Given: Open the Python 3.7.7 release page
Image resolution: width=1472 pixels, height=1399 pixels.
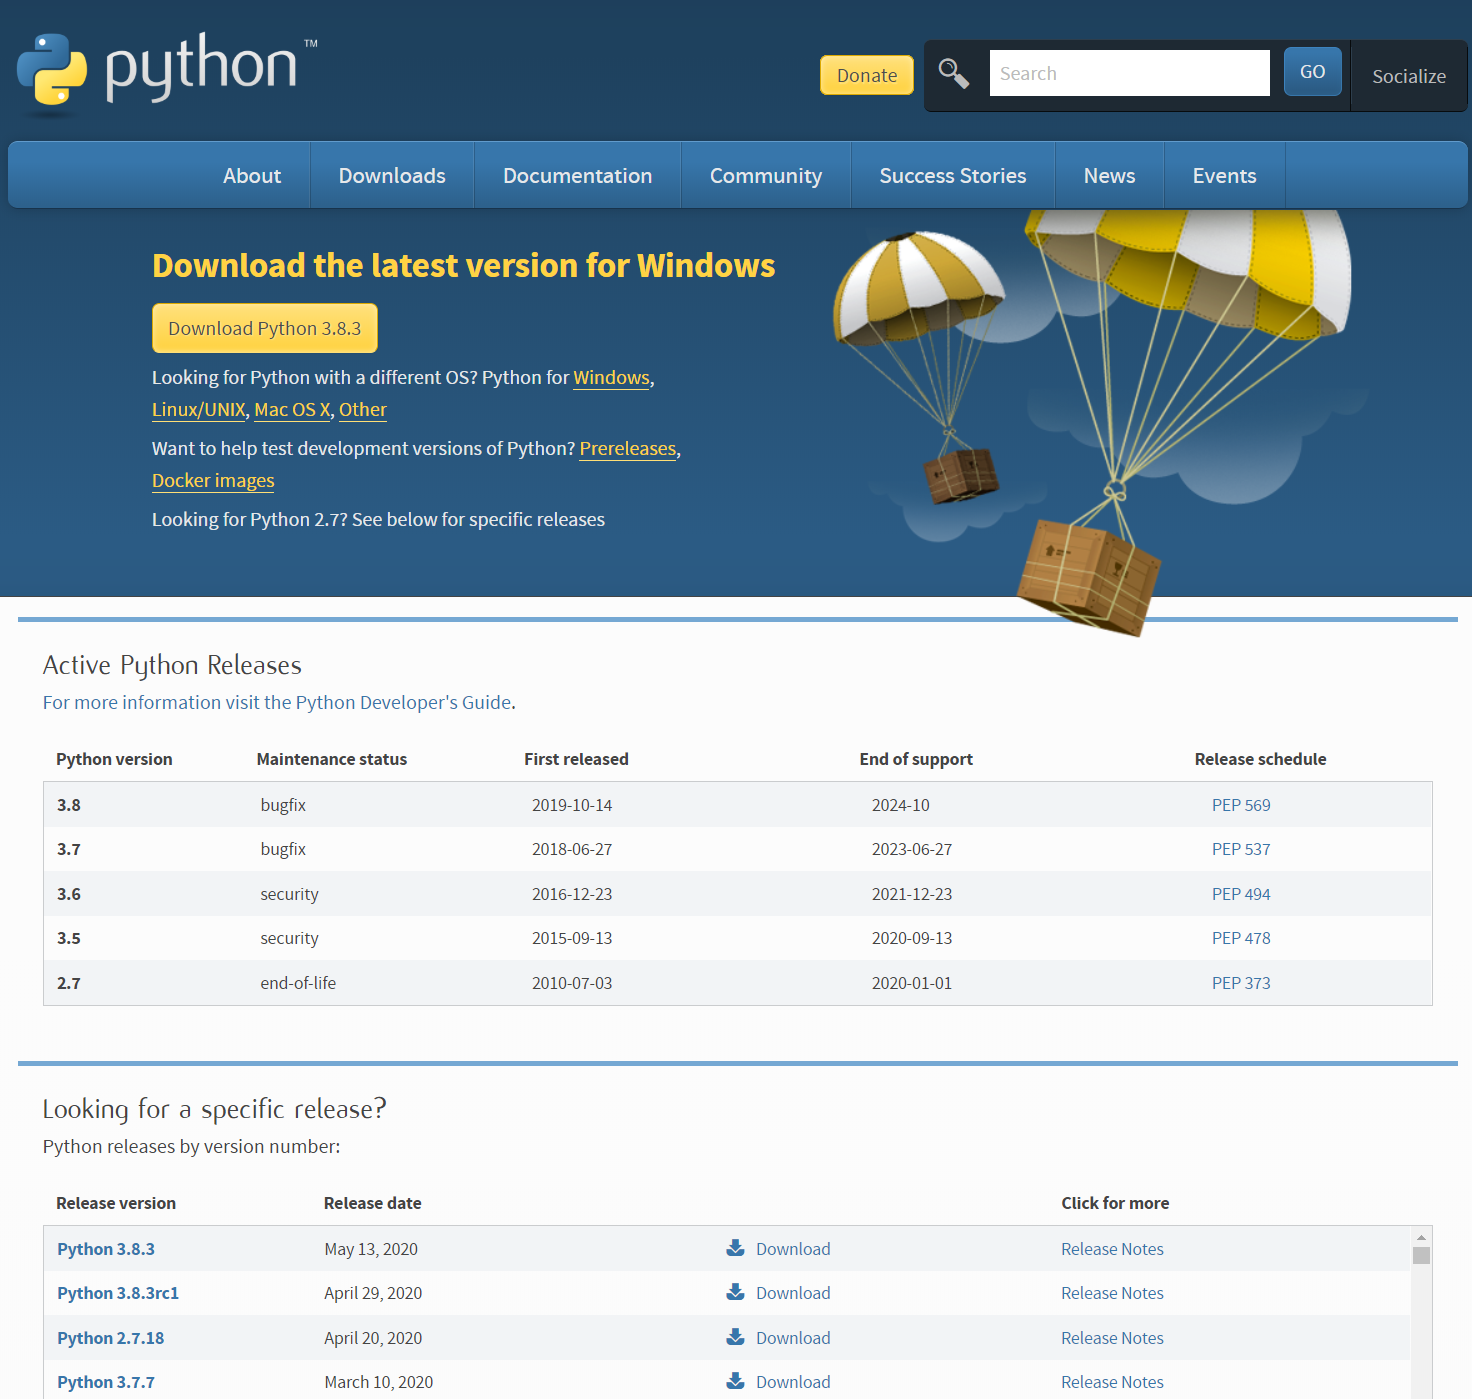Looking at the screenshot, I should (x=106, y=1382).
